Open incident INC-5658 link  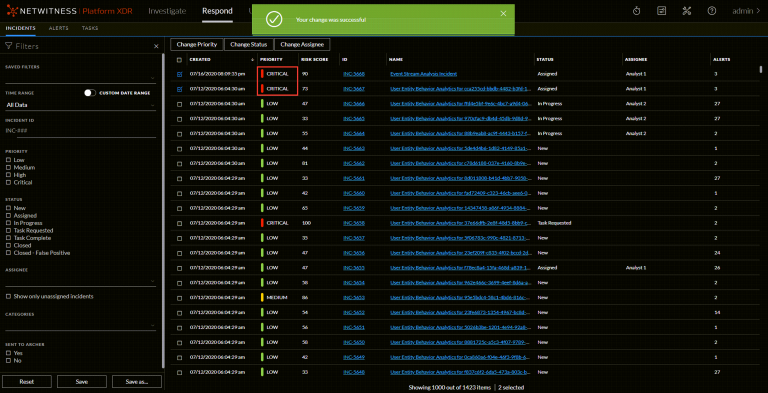pos(354,223)
